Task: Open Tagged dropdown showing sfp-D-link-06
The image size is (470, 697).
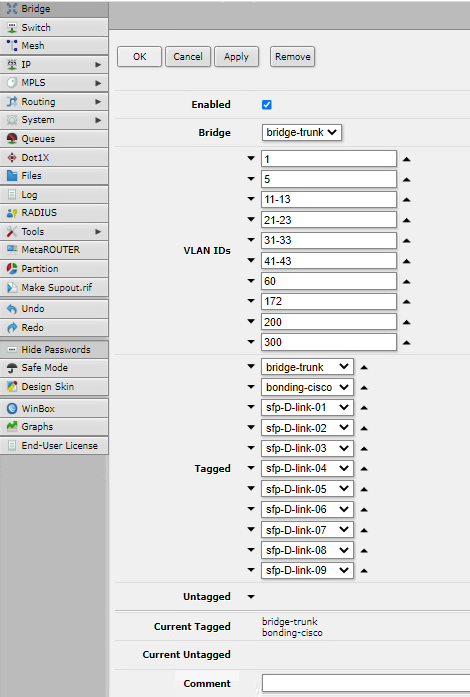Action: (x=307, y=509)
